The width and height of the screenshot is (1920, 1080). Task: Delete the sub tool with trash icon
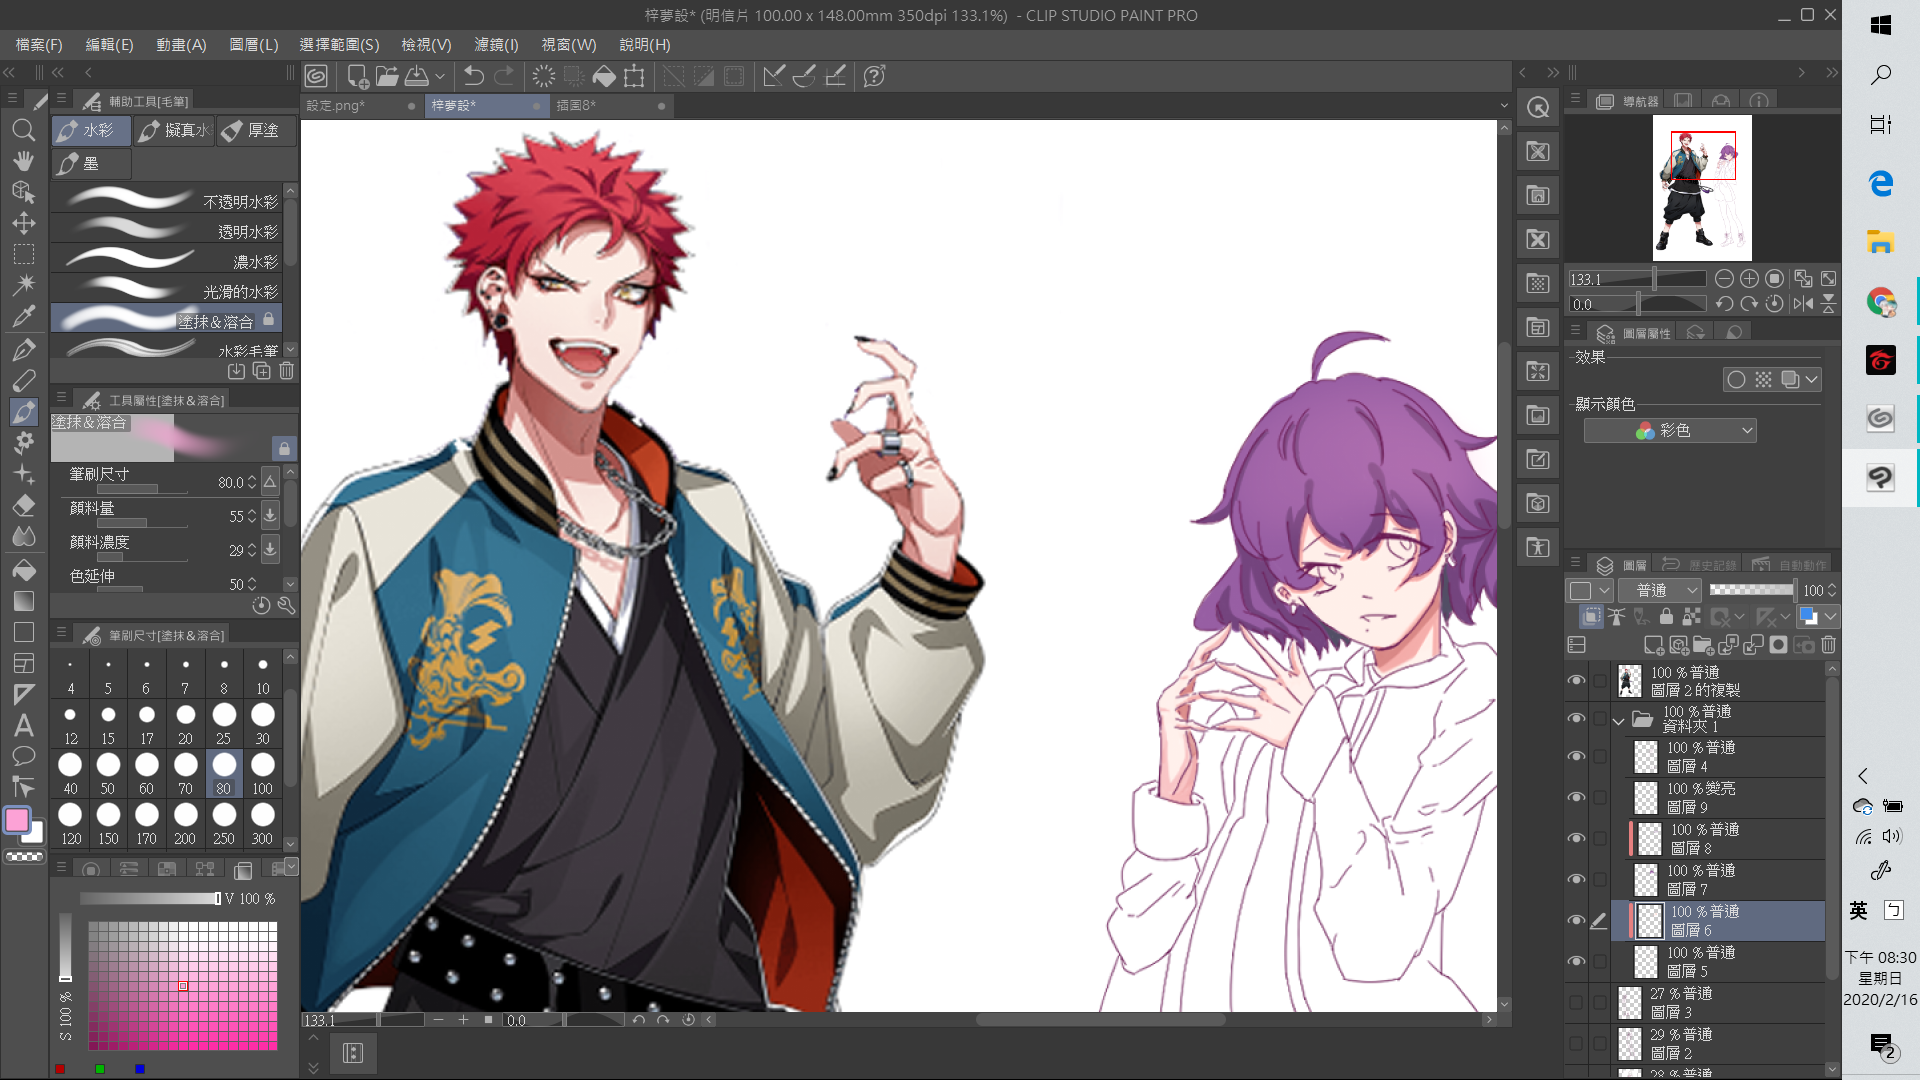click(287, 371)
